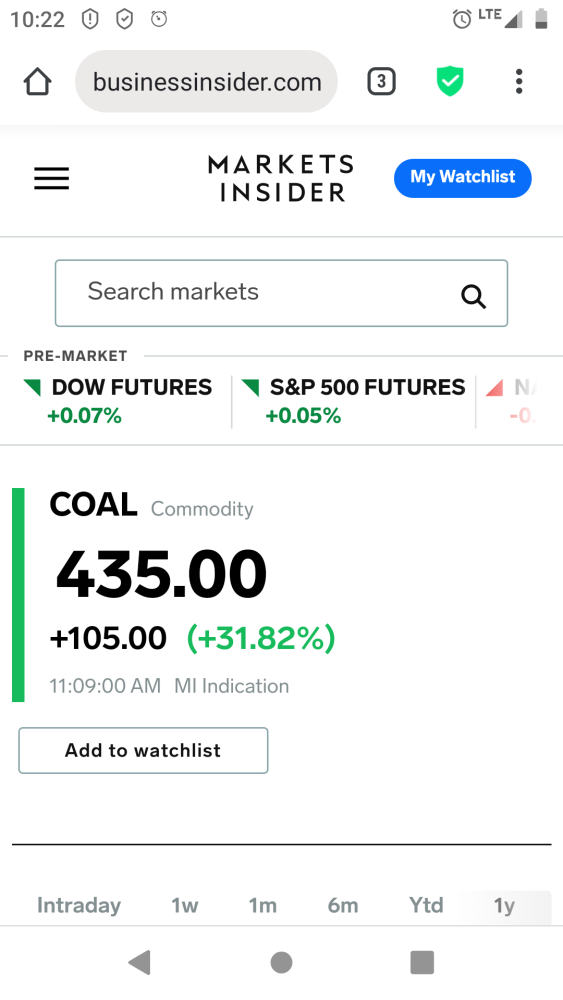The height and width of the screenshot is (1000, 563).
Task: Tap the green shield security icon
Action: (x=450, y=82)
